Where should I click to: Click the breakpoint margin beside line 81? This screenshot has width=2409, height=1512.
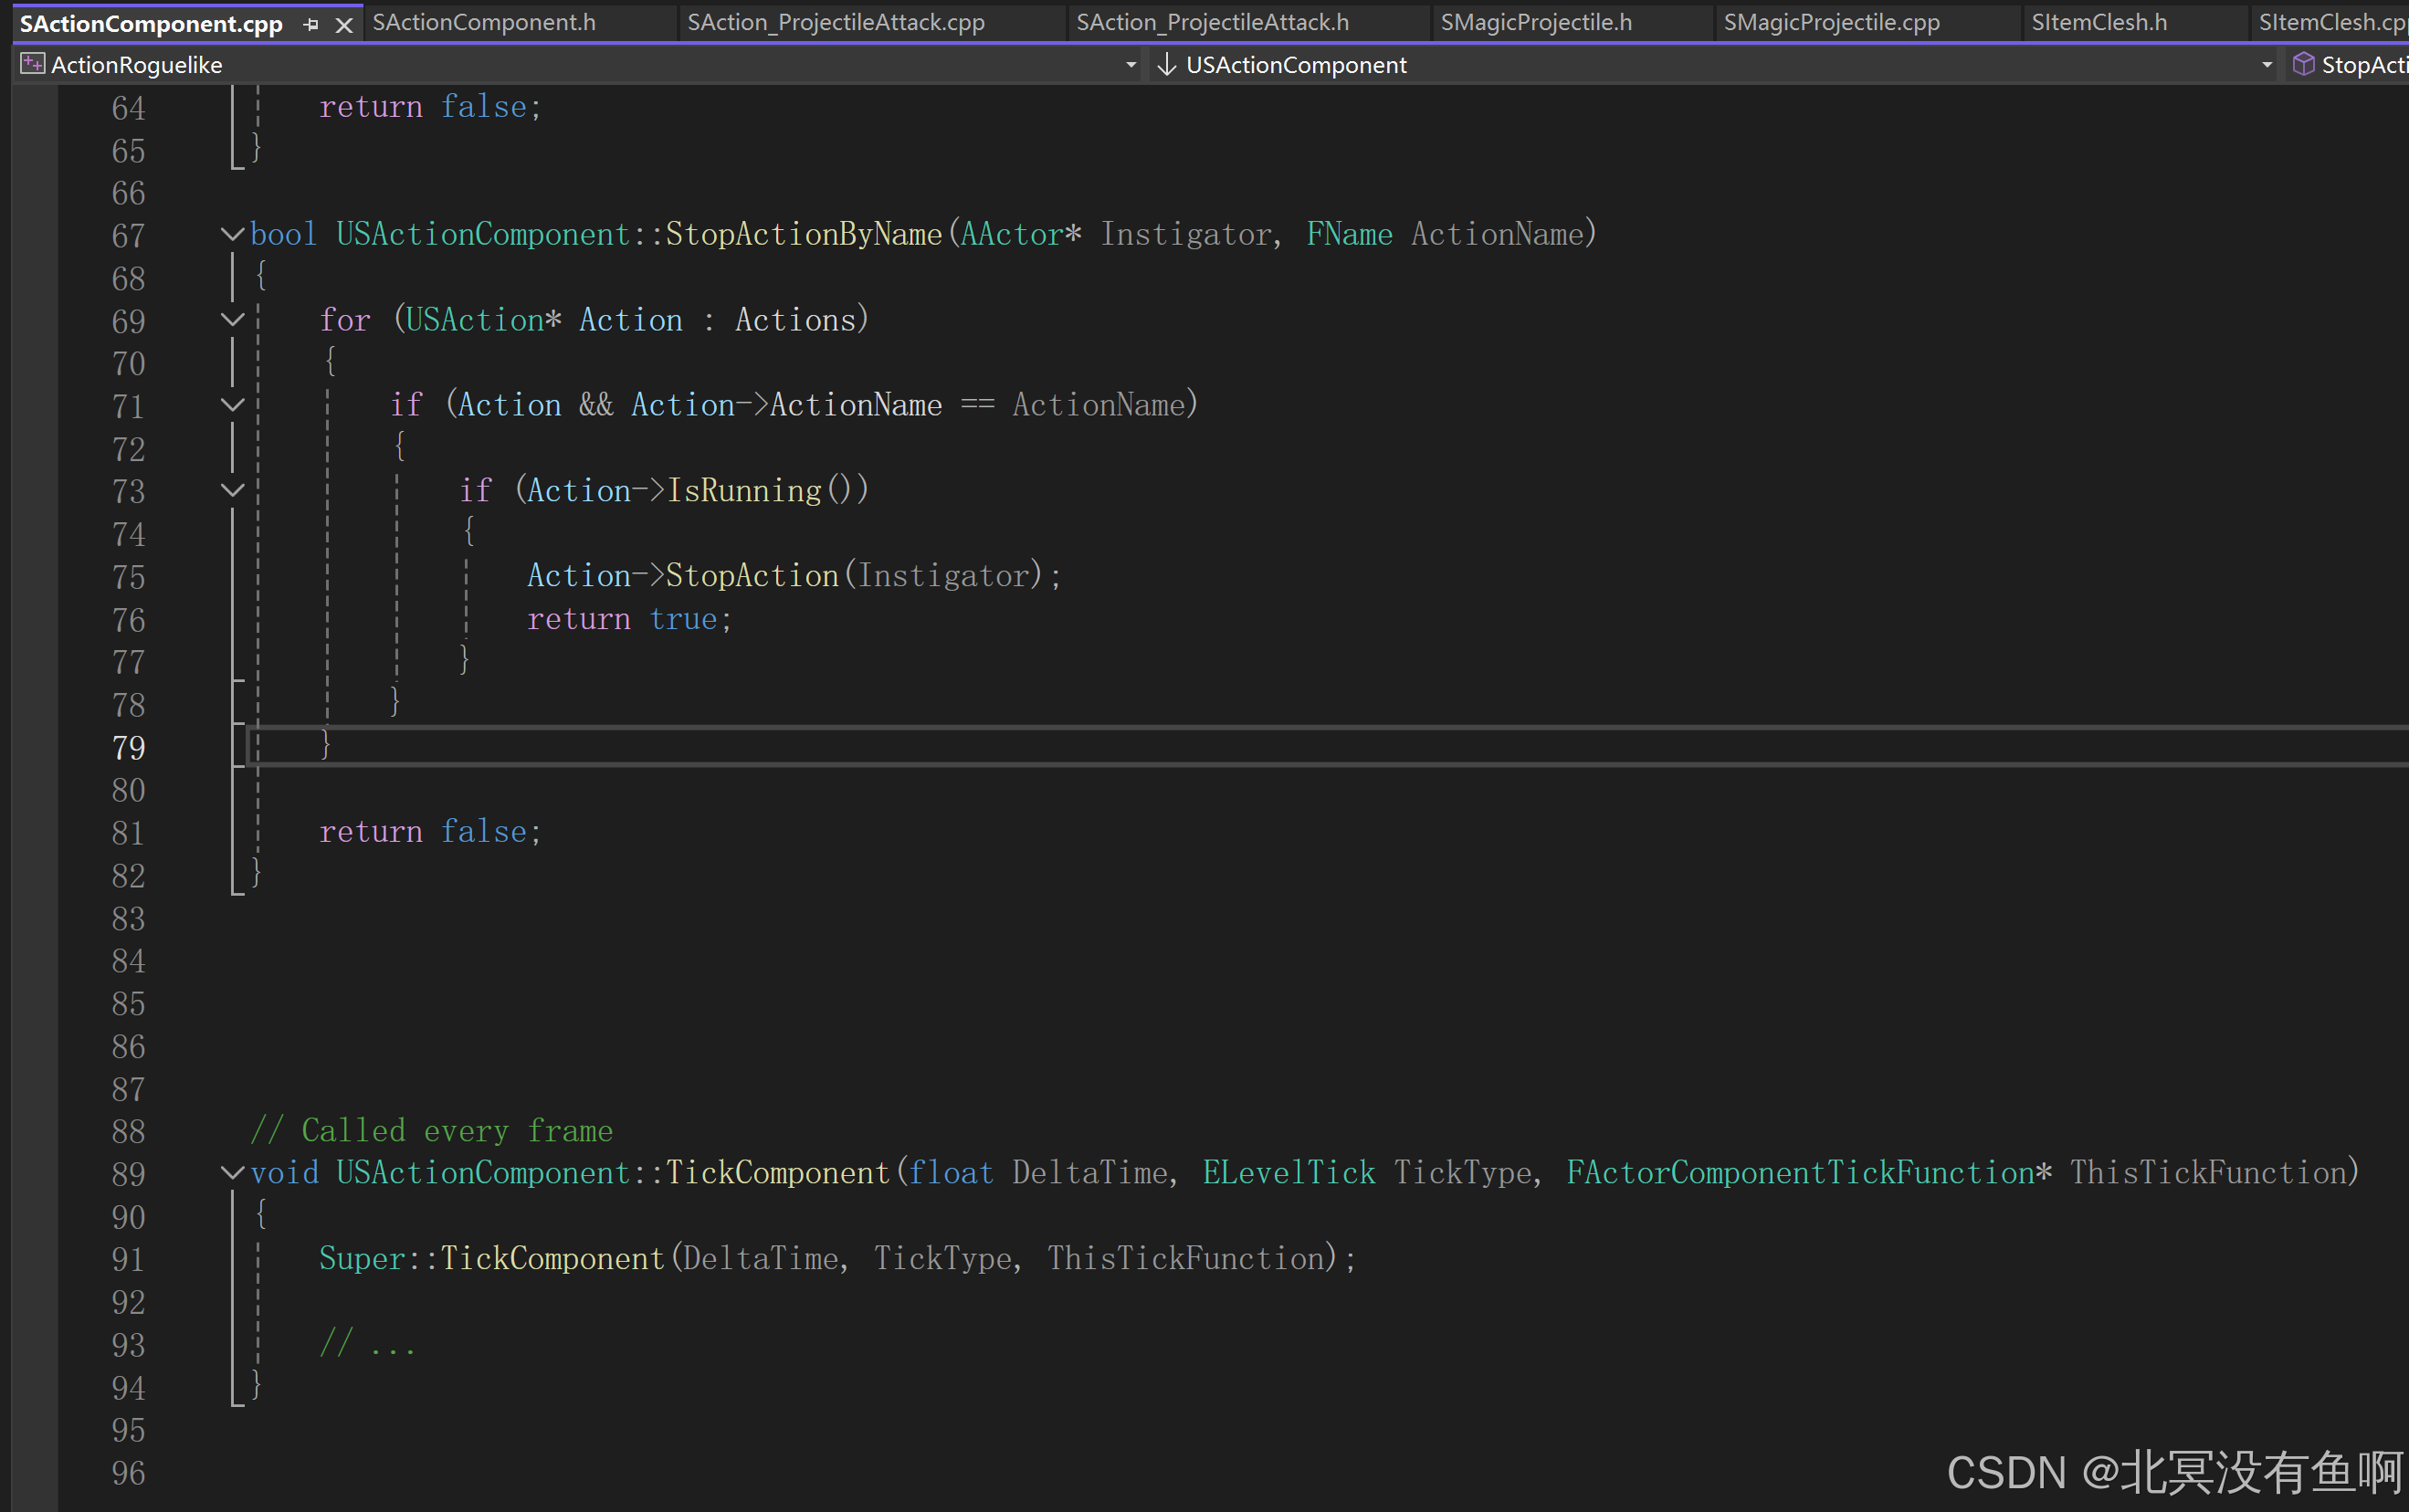pyautogui.click(x=34, y=832)
